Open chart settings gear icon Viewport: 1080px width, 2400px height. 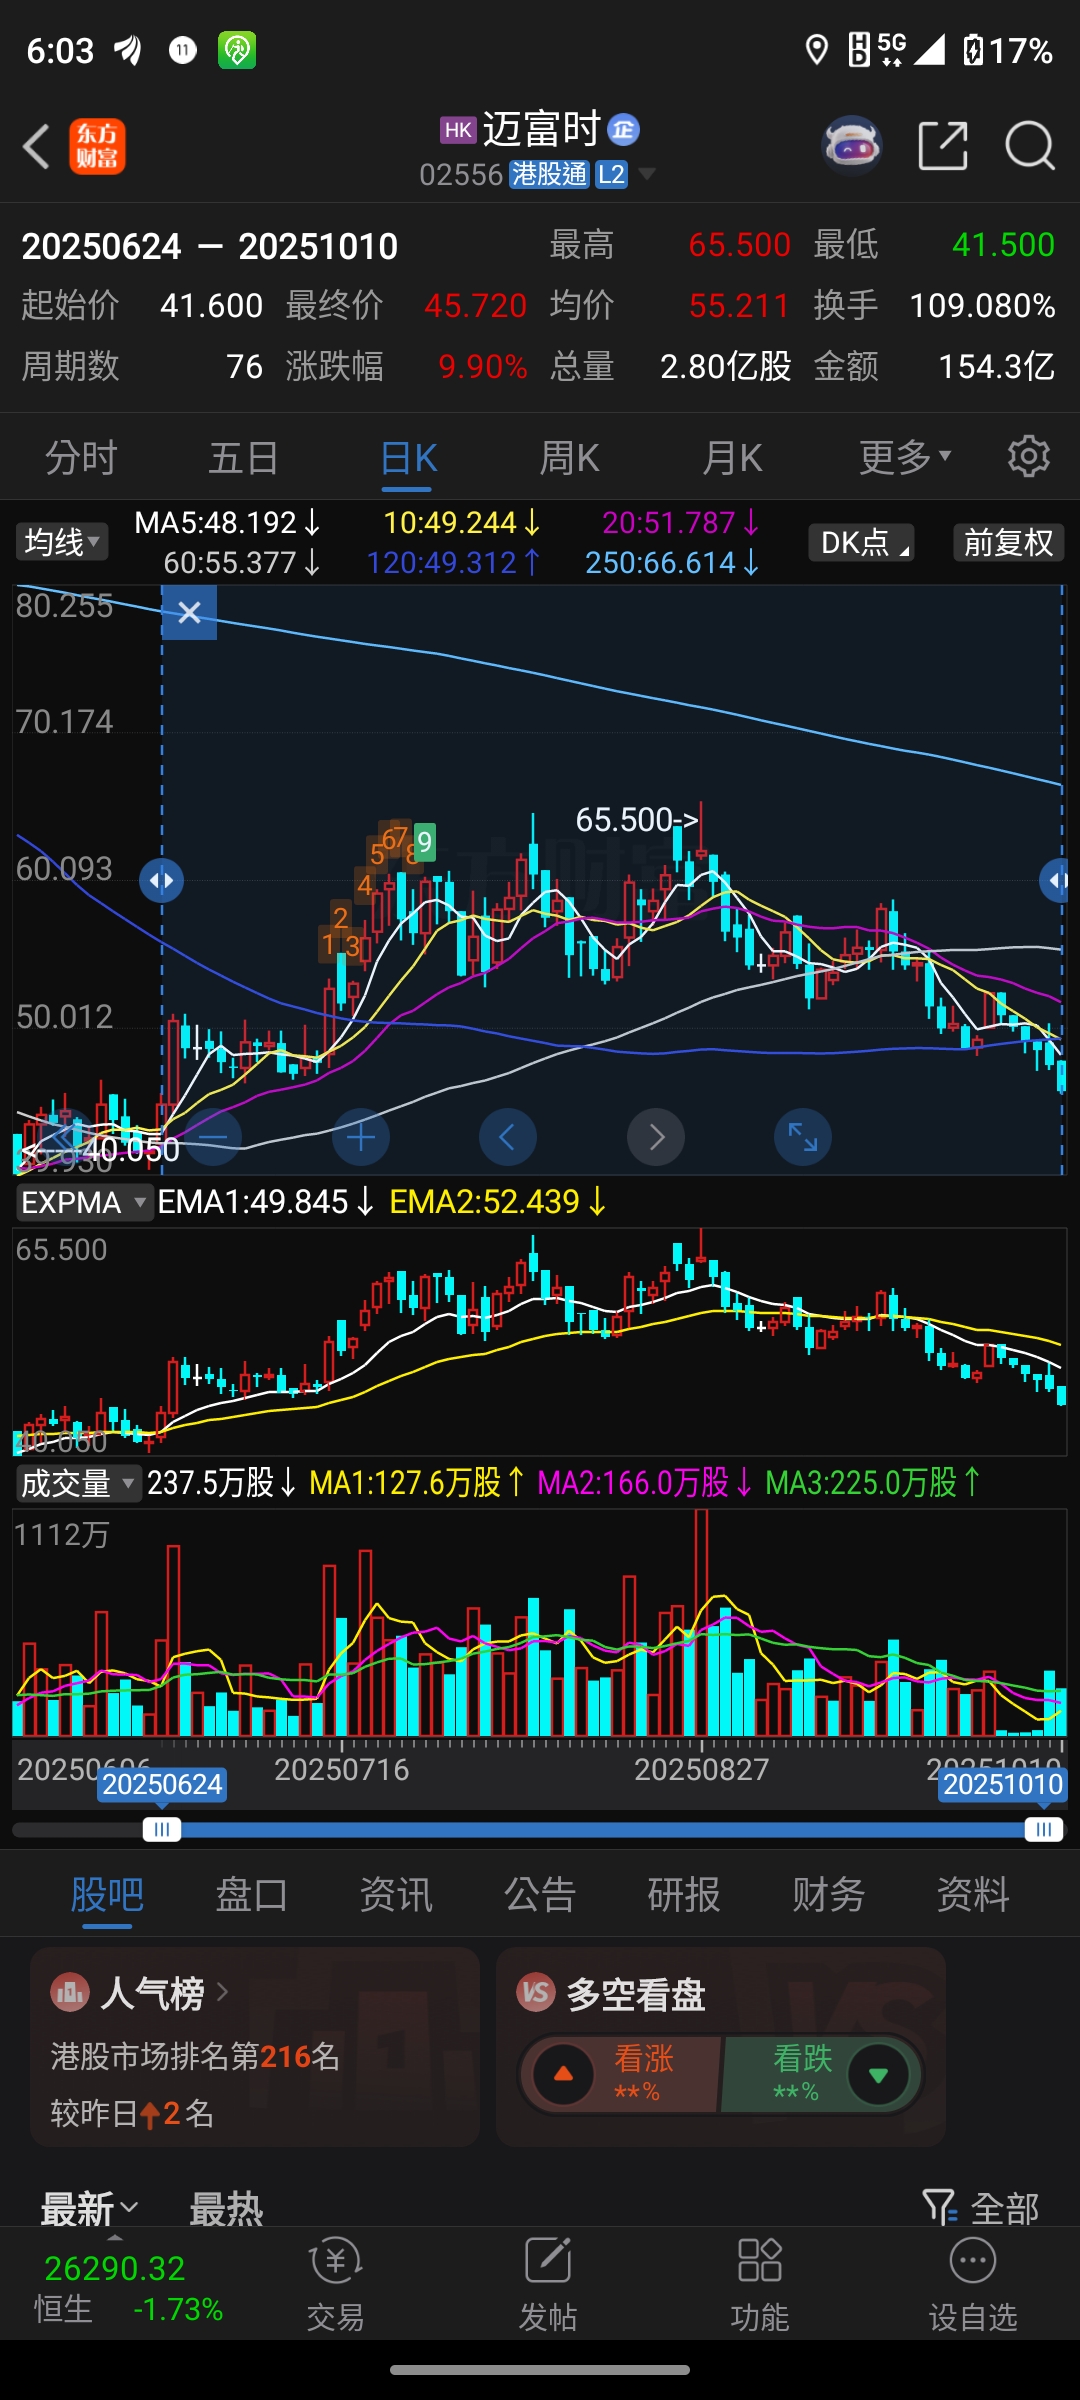[x=1028, y=457]
